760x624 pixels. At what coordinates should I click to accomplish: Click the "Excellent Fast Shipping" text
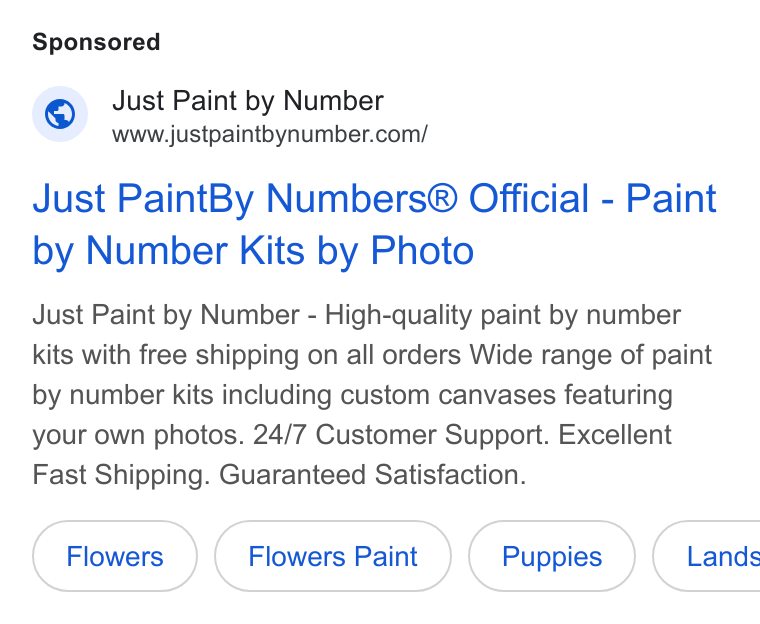[x=352, y=454]
